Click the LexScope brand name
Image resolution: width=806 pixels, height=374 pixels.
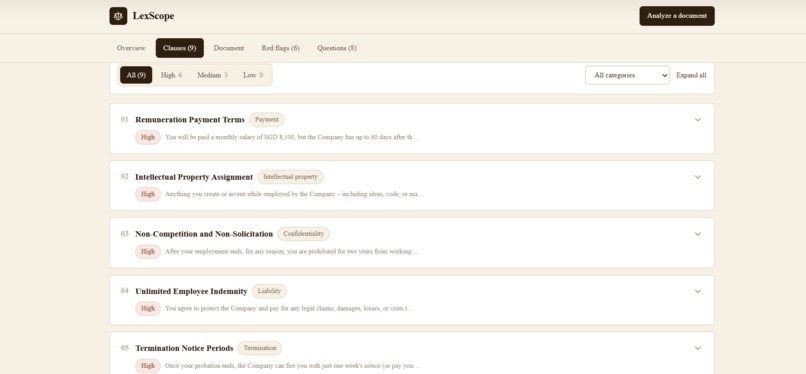tap(153, 16)
